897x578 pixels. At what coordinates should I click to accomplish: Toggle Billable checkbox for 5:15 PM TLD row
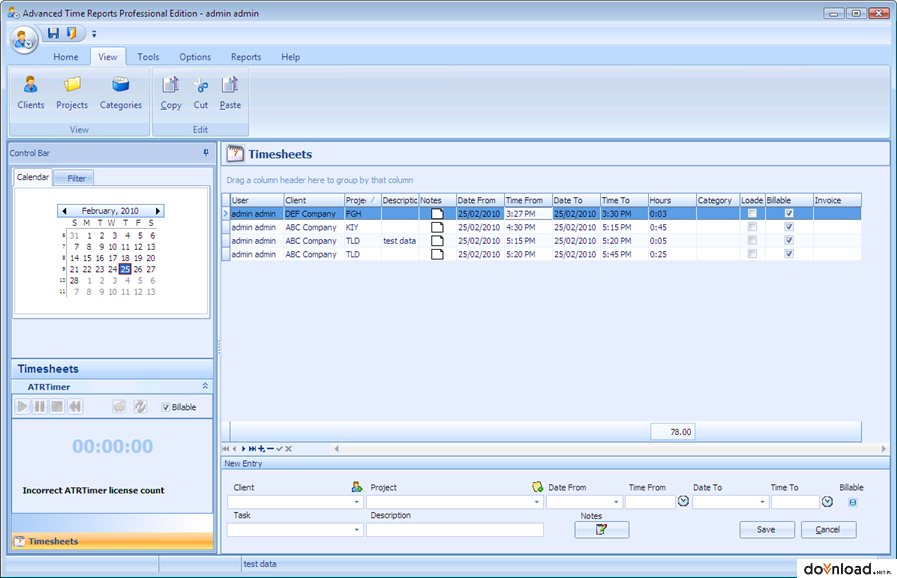click(789, 240)
